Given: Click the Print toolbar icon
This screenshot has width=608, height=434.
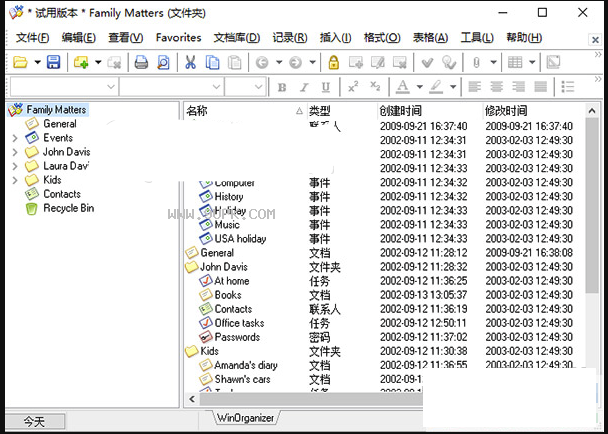Looking at the screenshot, I should tap(141, 62).
